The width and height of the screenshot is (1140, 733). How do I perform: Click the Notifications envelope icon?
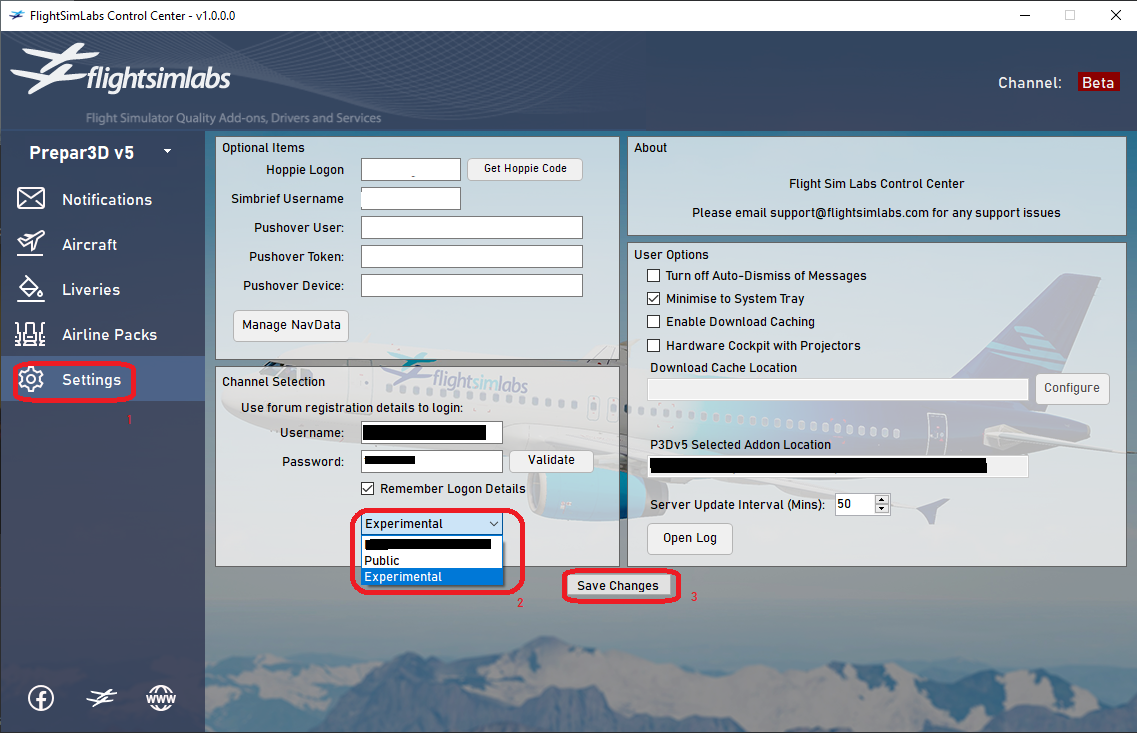[x=31, y=199]
